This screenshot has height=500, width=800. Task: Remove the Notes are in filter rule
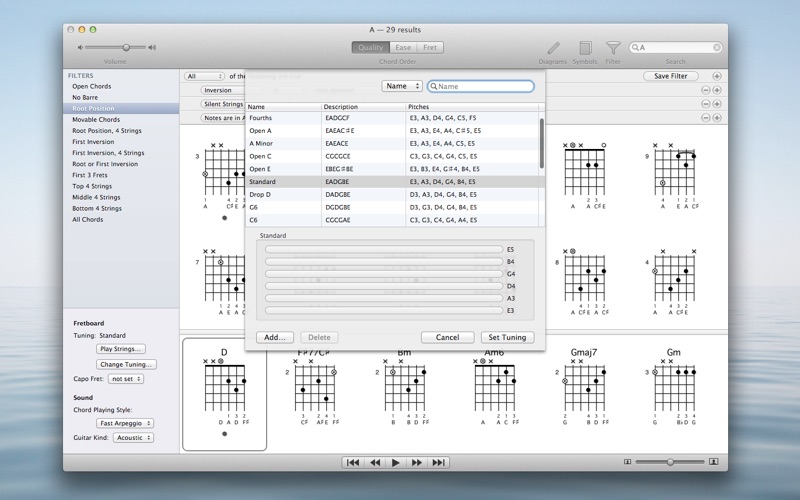pyautogui.click(x=706, y=117)
